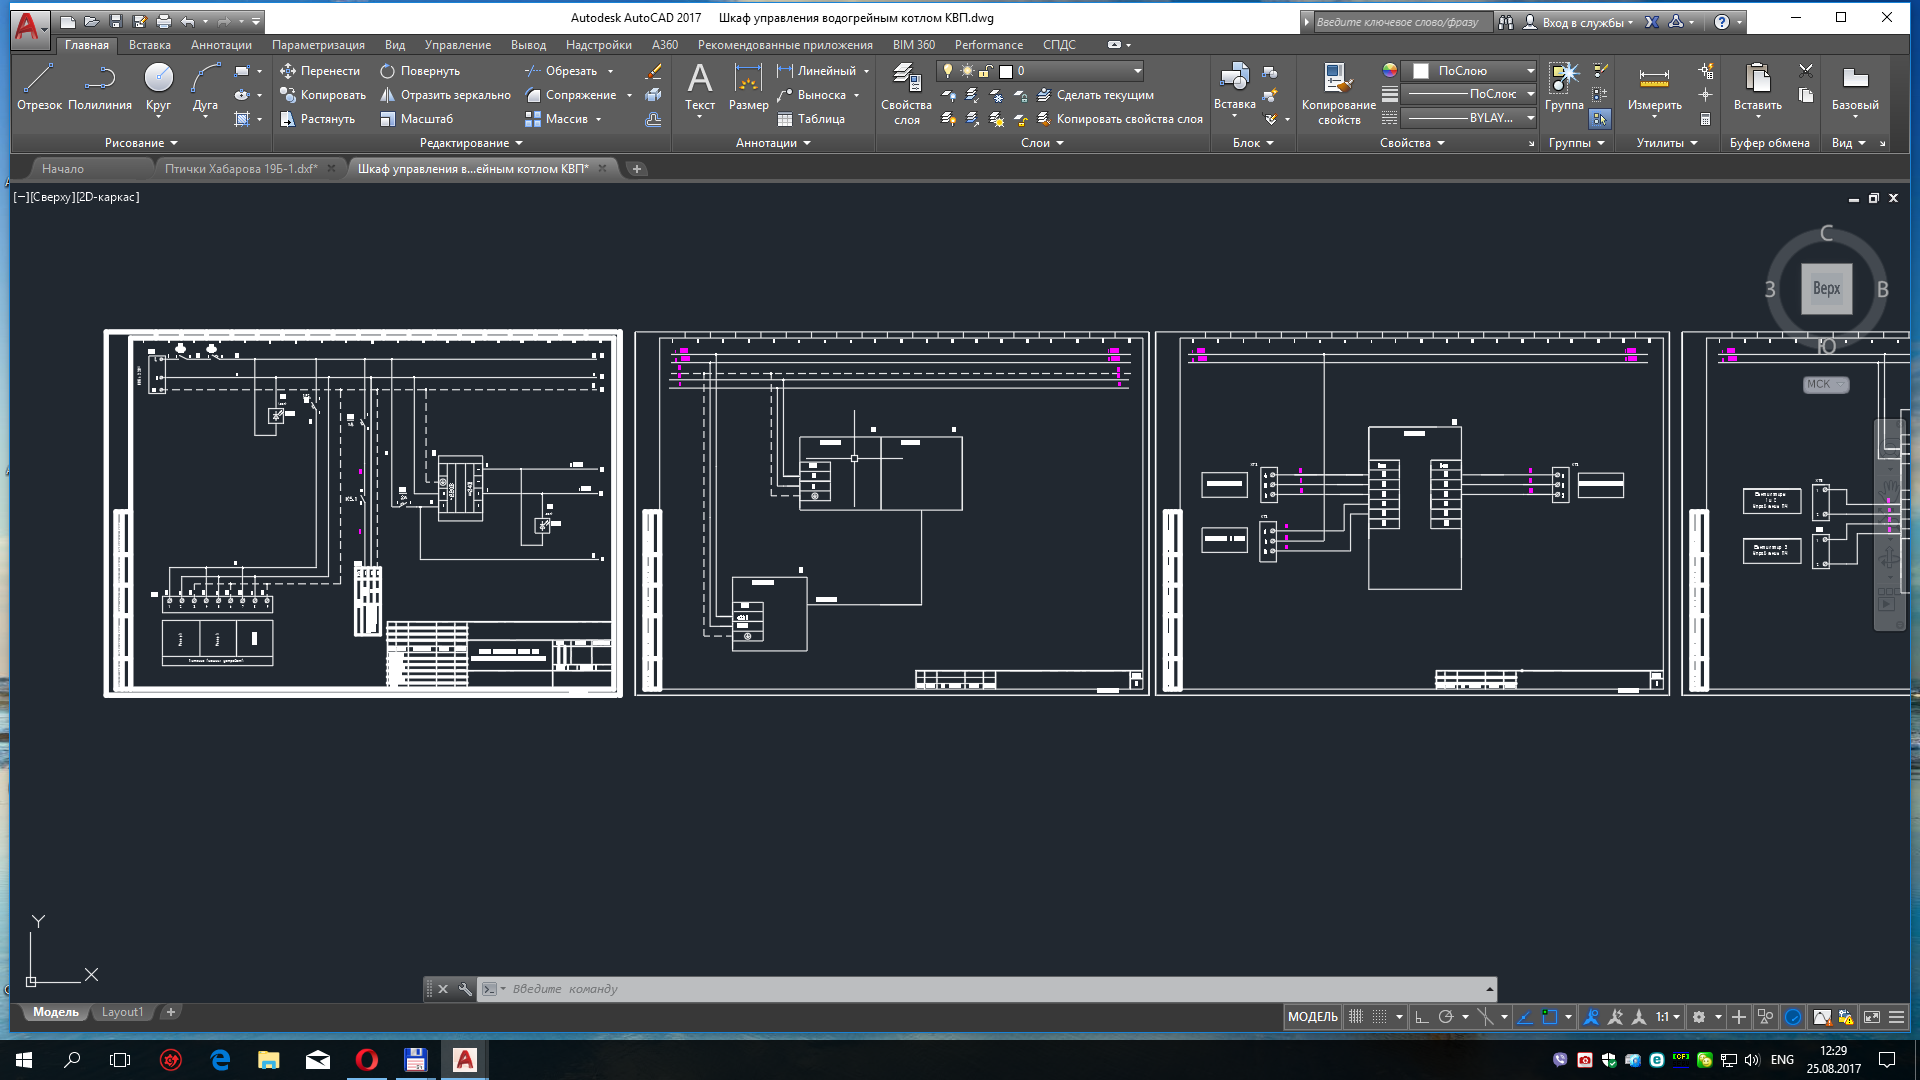This screenshot has width=1920, height=1080.
Task: Open the Параметризация ribbon tab
Action: (318, 45)
